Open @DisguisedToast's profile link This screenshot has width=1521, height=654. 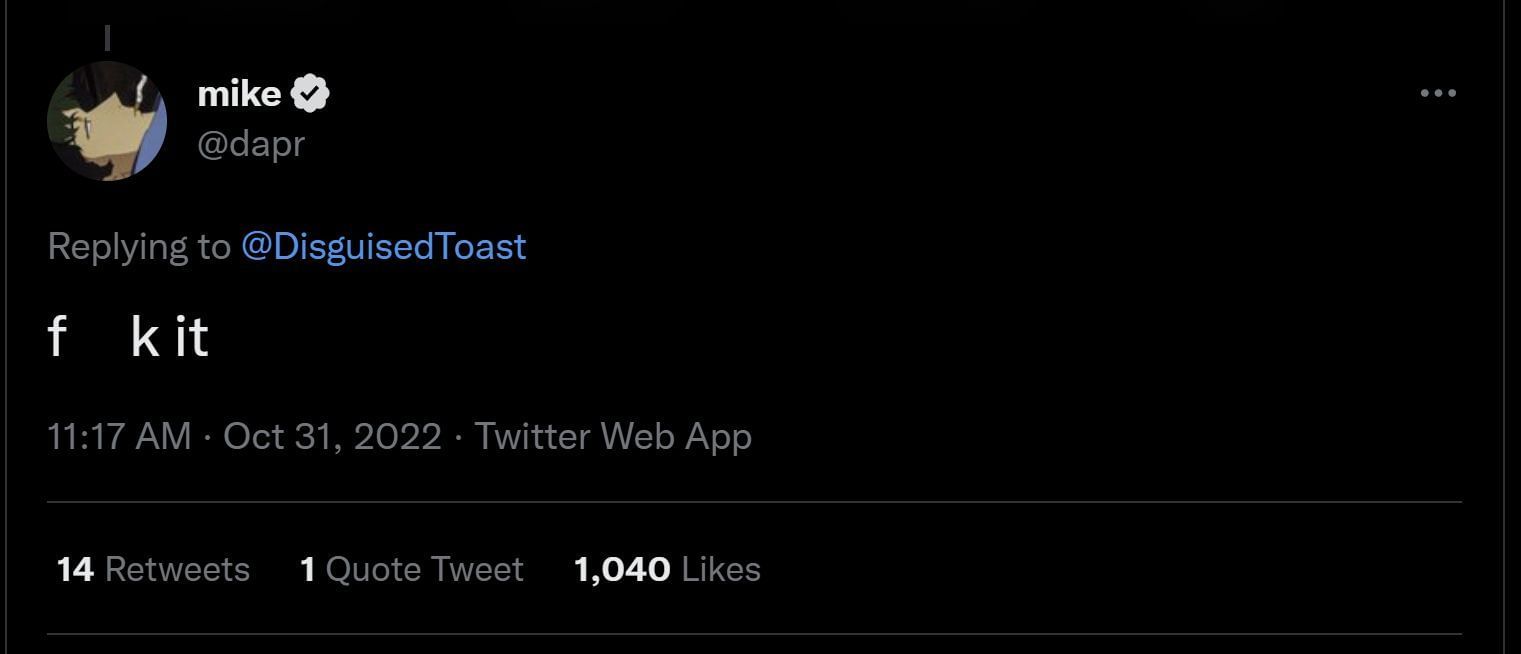pyautogui.click(x=383, y=246)
